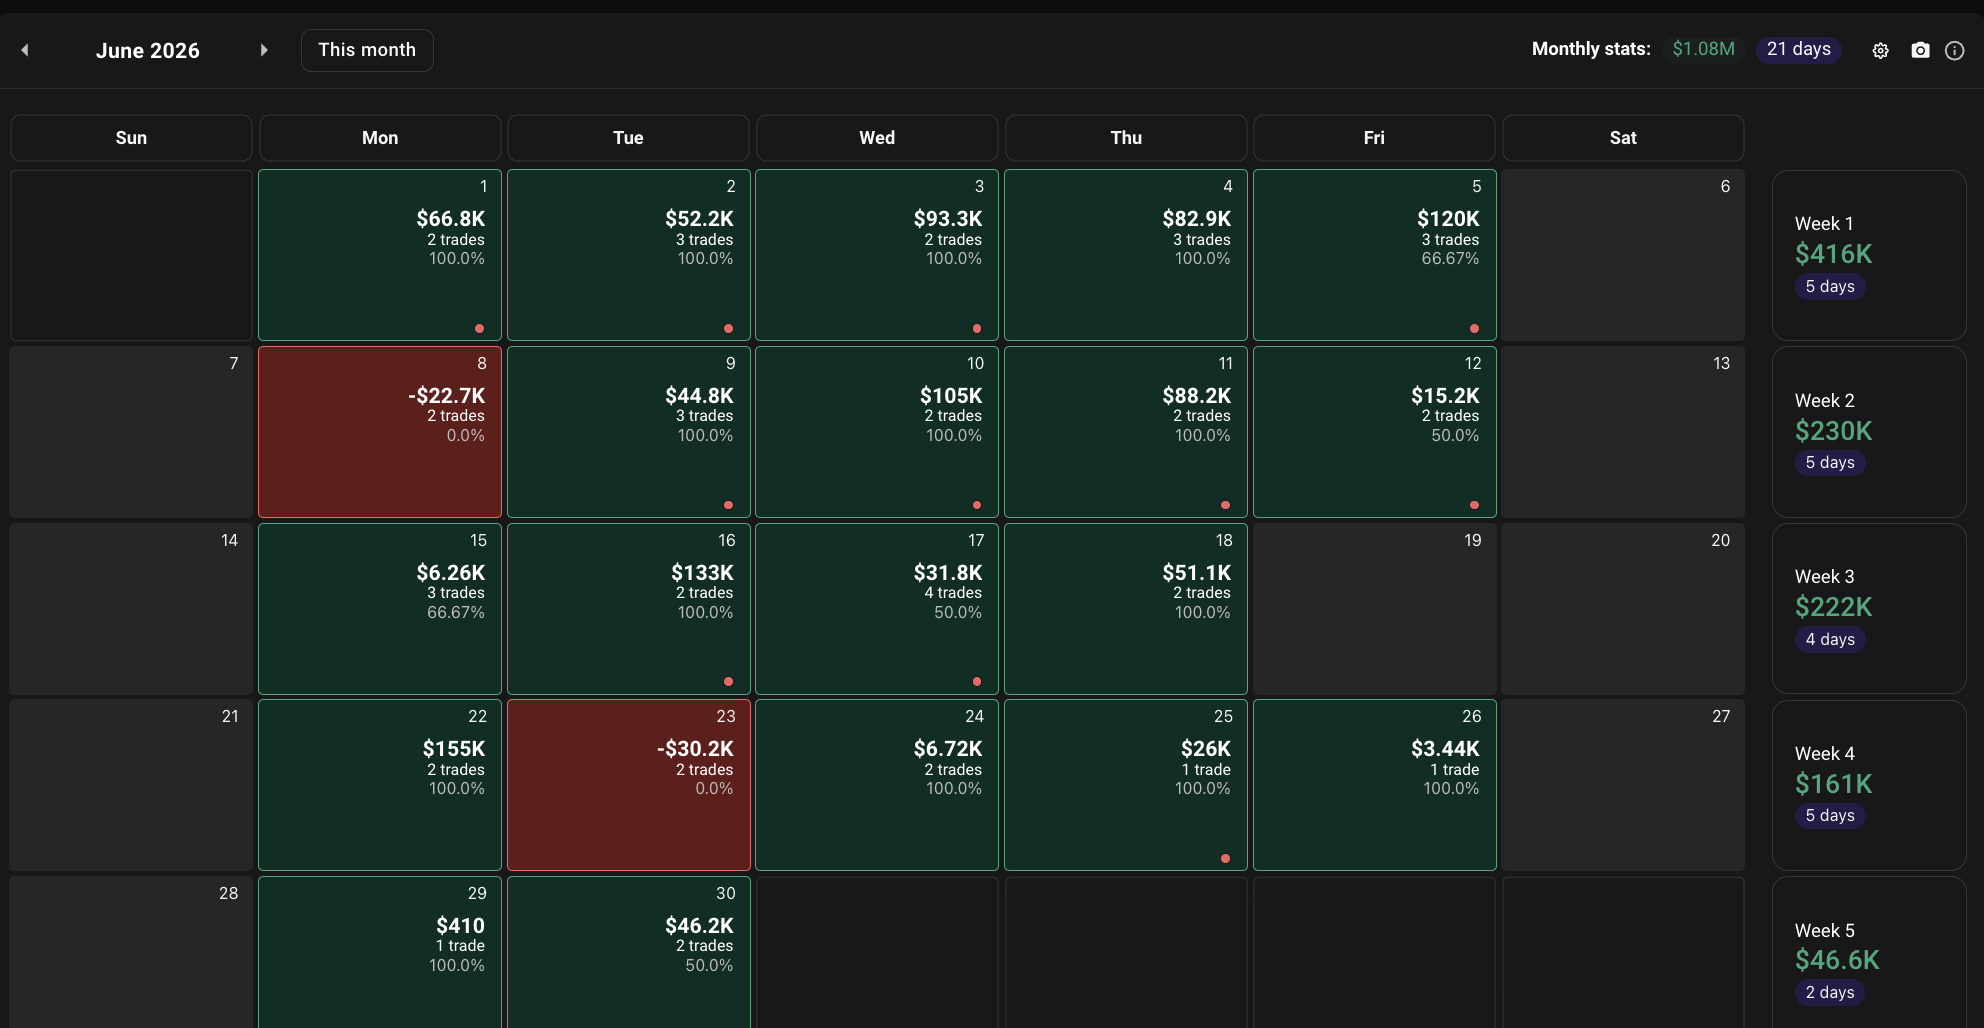
Task: Click the $1.08M monthly stats badge
Action: click(x=1704, y=49)
